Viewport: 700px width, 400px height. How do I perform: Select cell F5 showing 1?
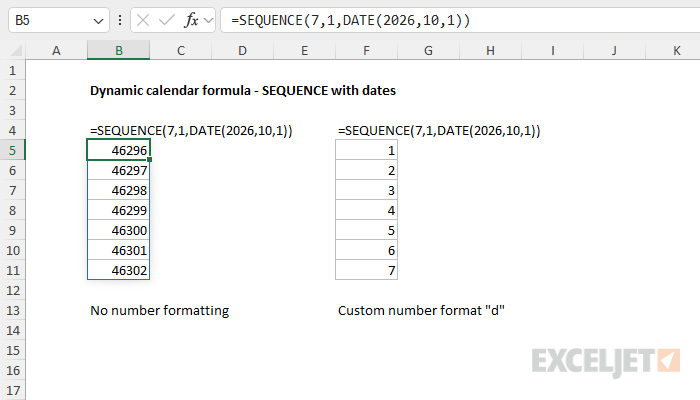click(x=367, y=150)
